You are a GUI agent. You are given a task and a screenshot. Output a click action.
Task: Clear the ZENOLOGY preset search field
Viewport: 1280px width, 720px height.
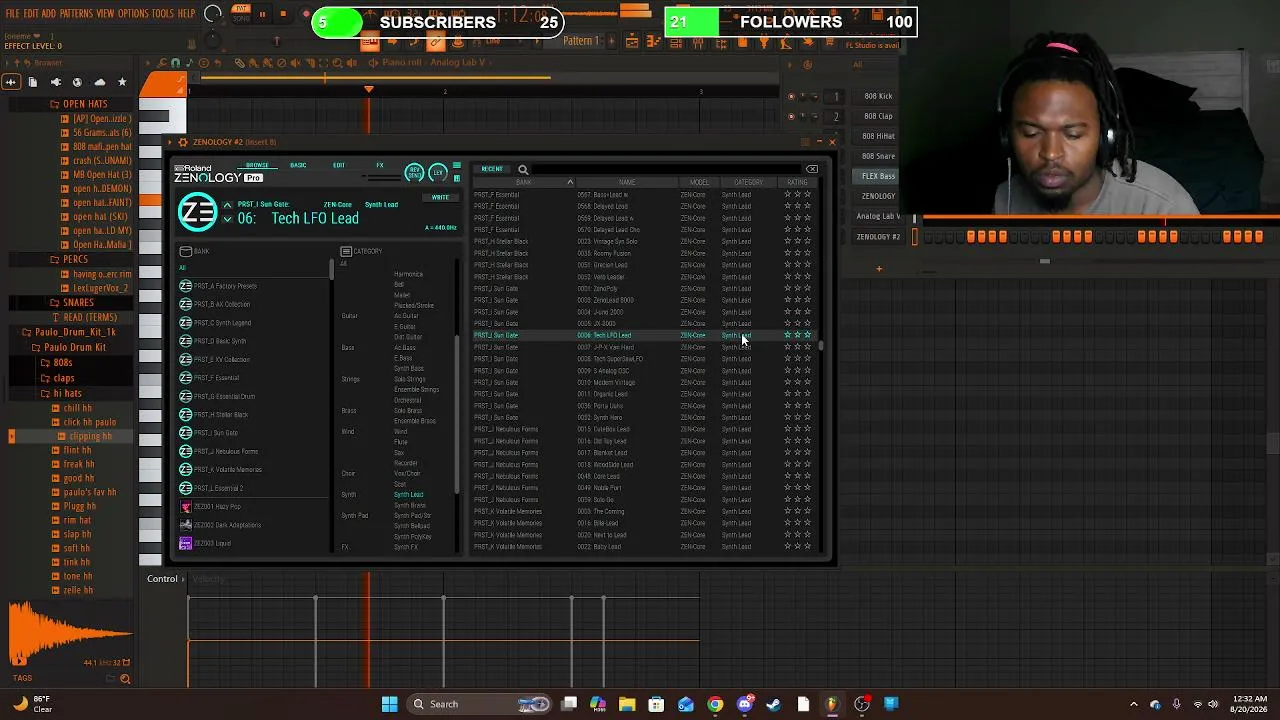pos(812,169)
